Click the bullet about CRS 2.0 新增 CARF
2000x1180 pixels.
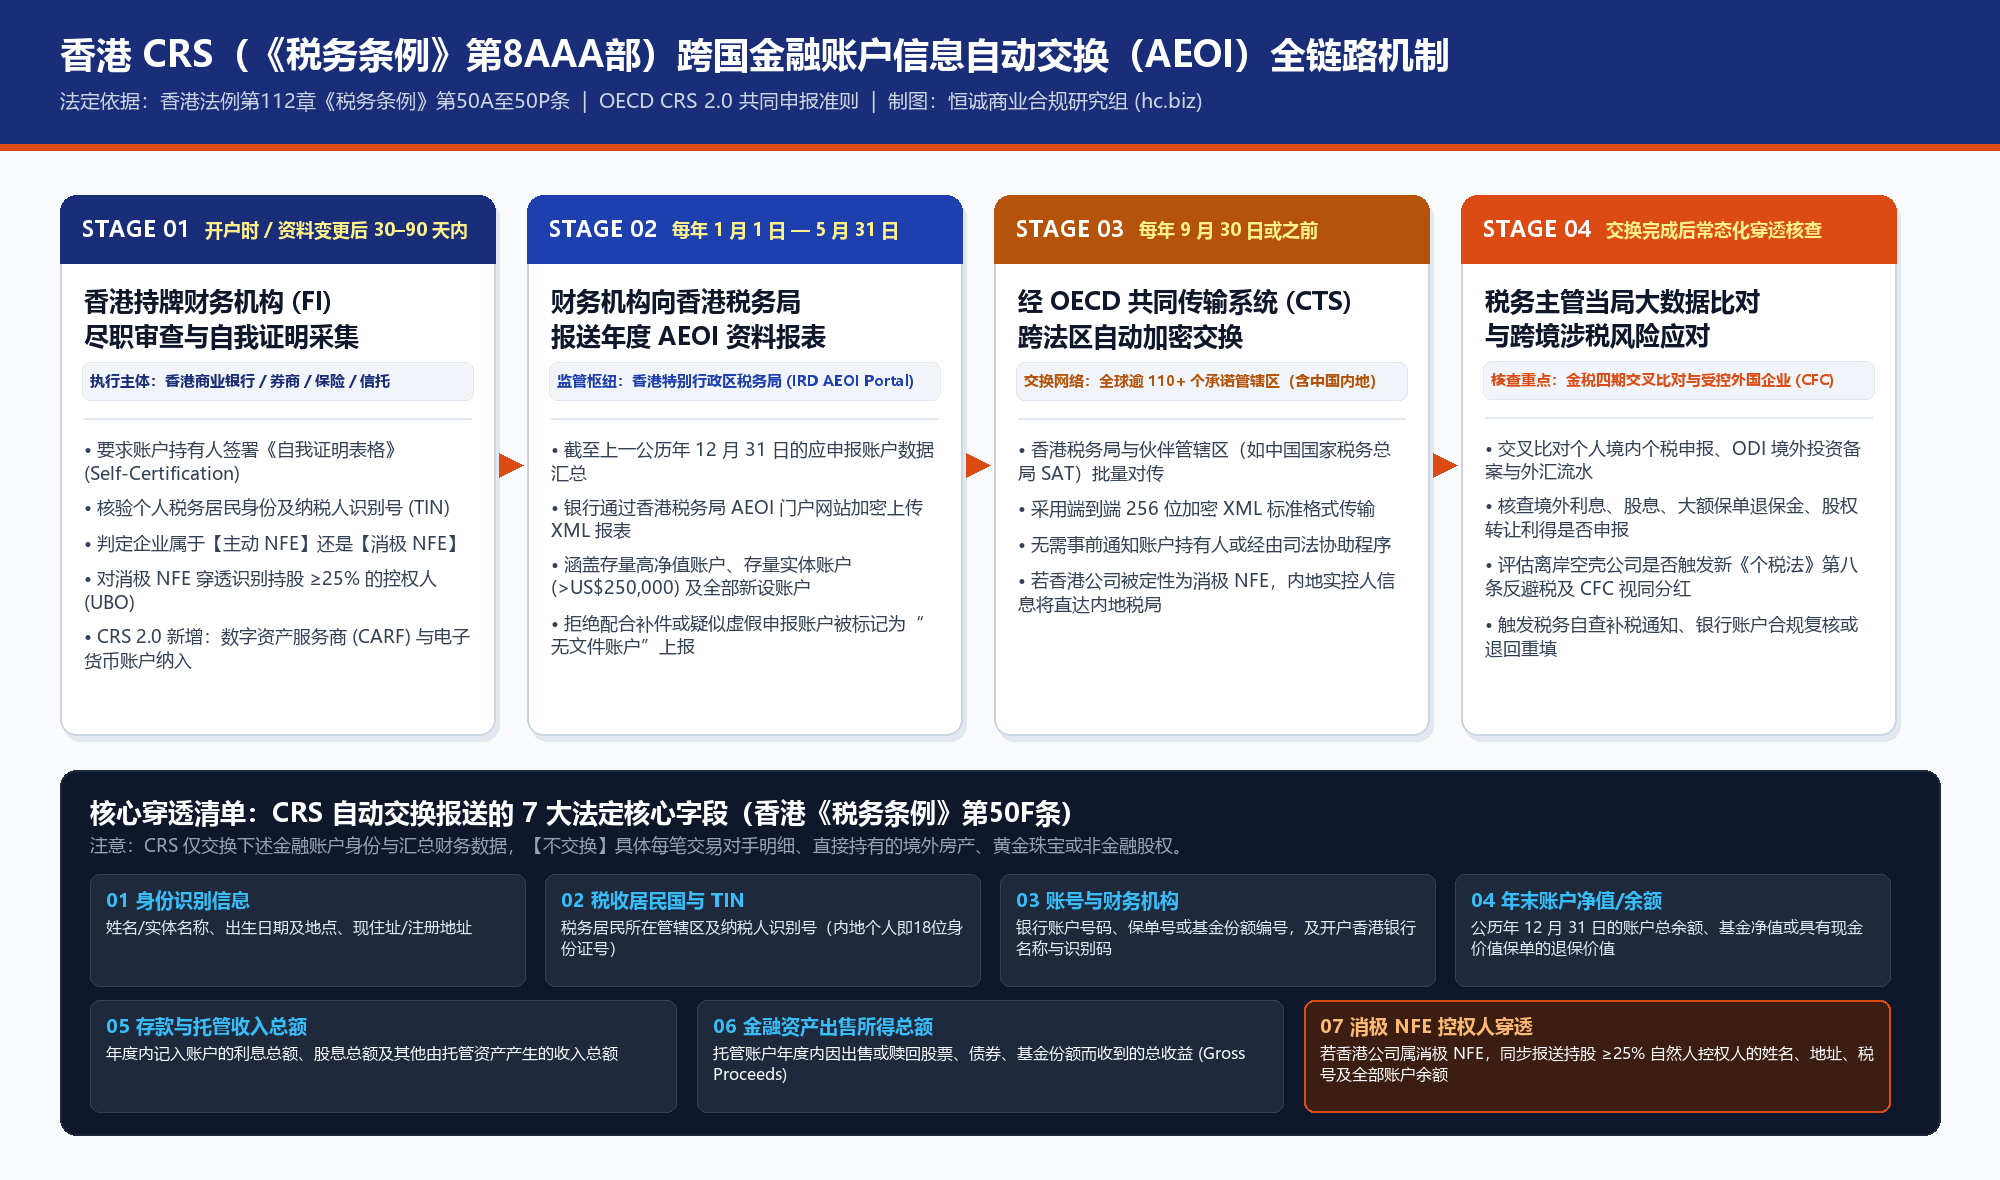click(x=277, y=648)
